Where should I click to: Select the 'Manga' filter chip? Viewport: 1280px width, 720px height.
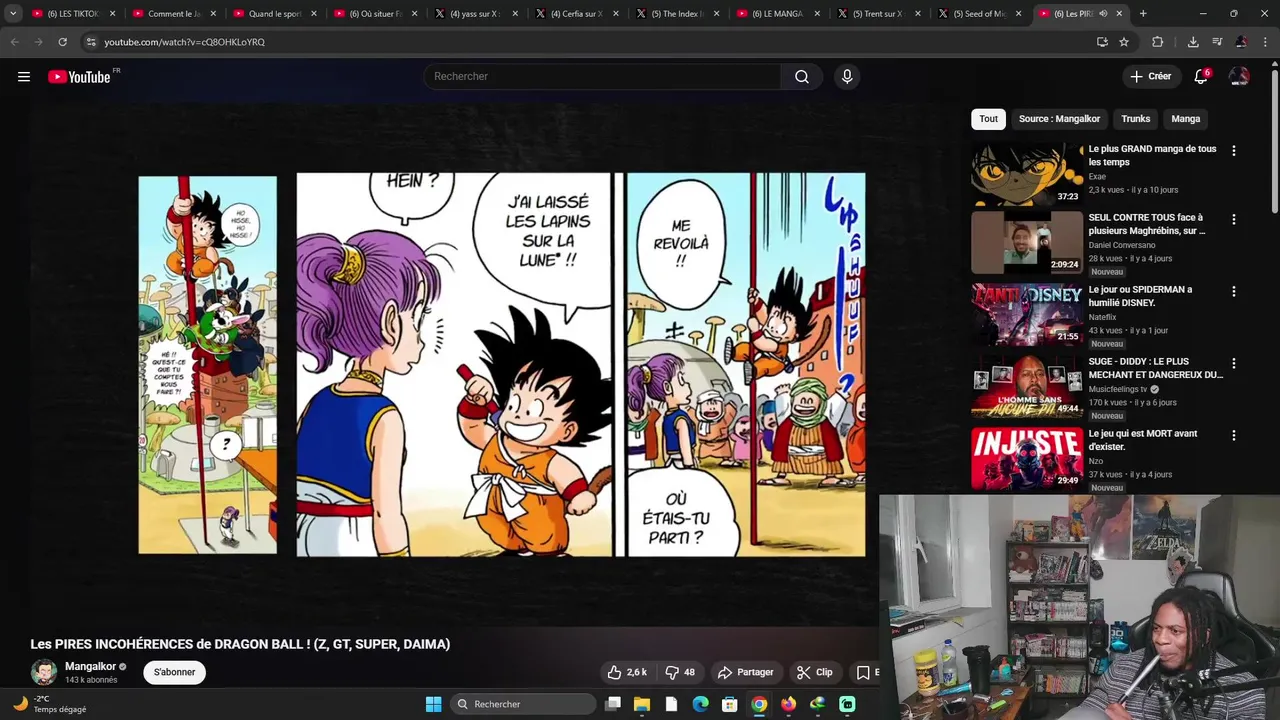(x=1185, y=119)
